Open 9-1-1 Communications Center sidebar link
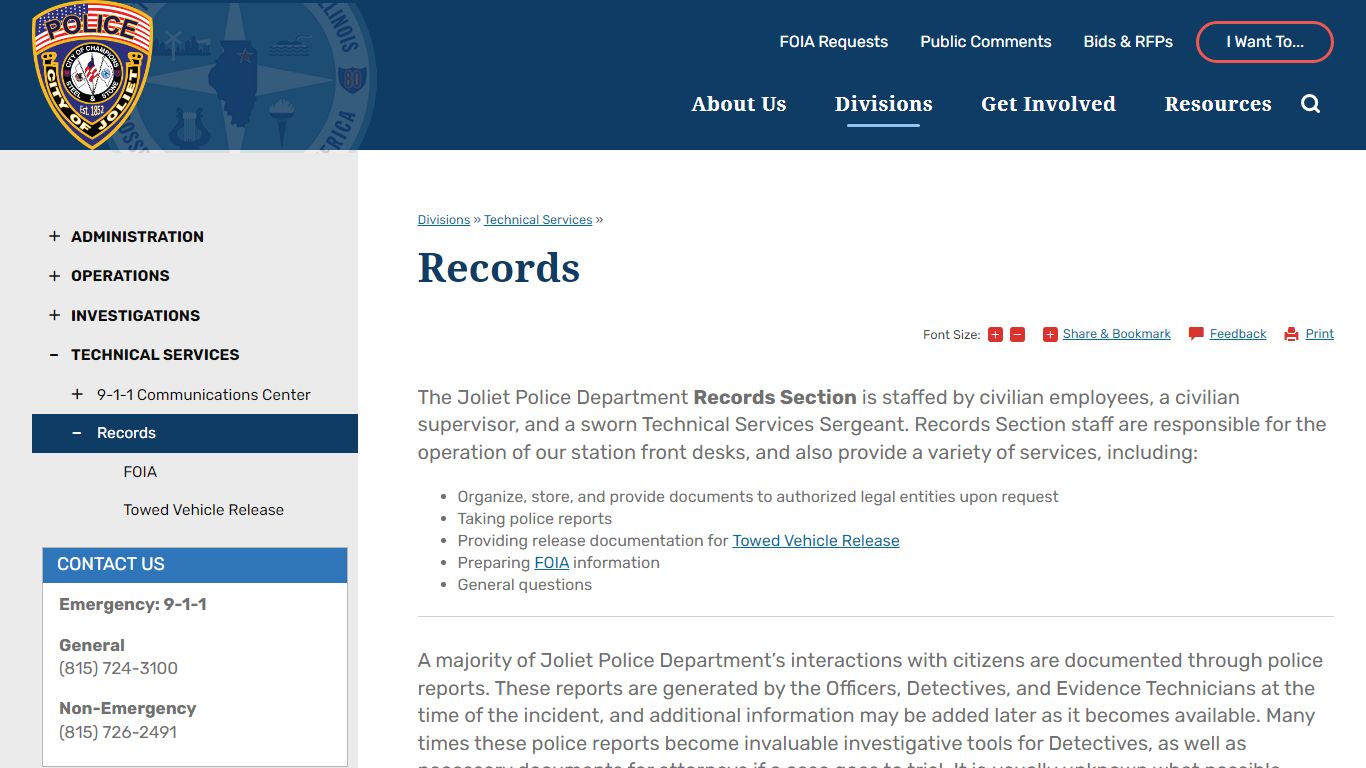1366x768 pixels. click(x=204, y=395)
